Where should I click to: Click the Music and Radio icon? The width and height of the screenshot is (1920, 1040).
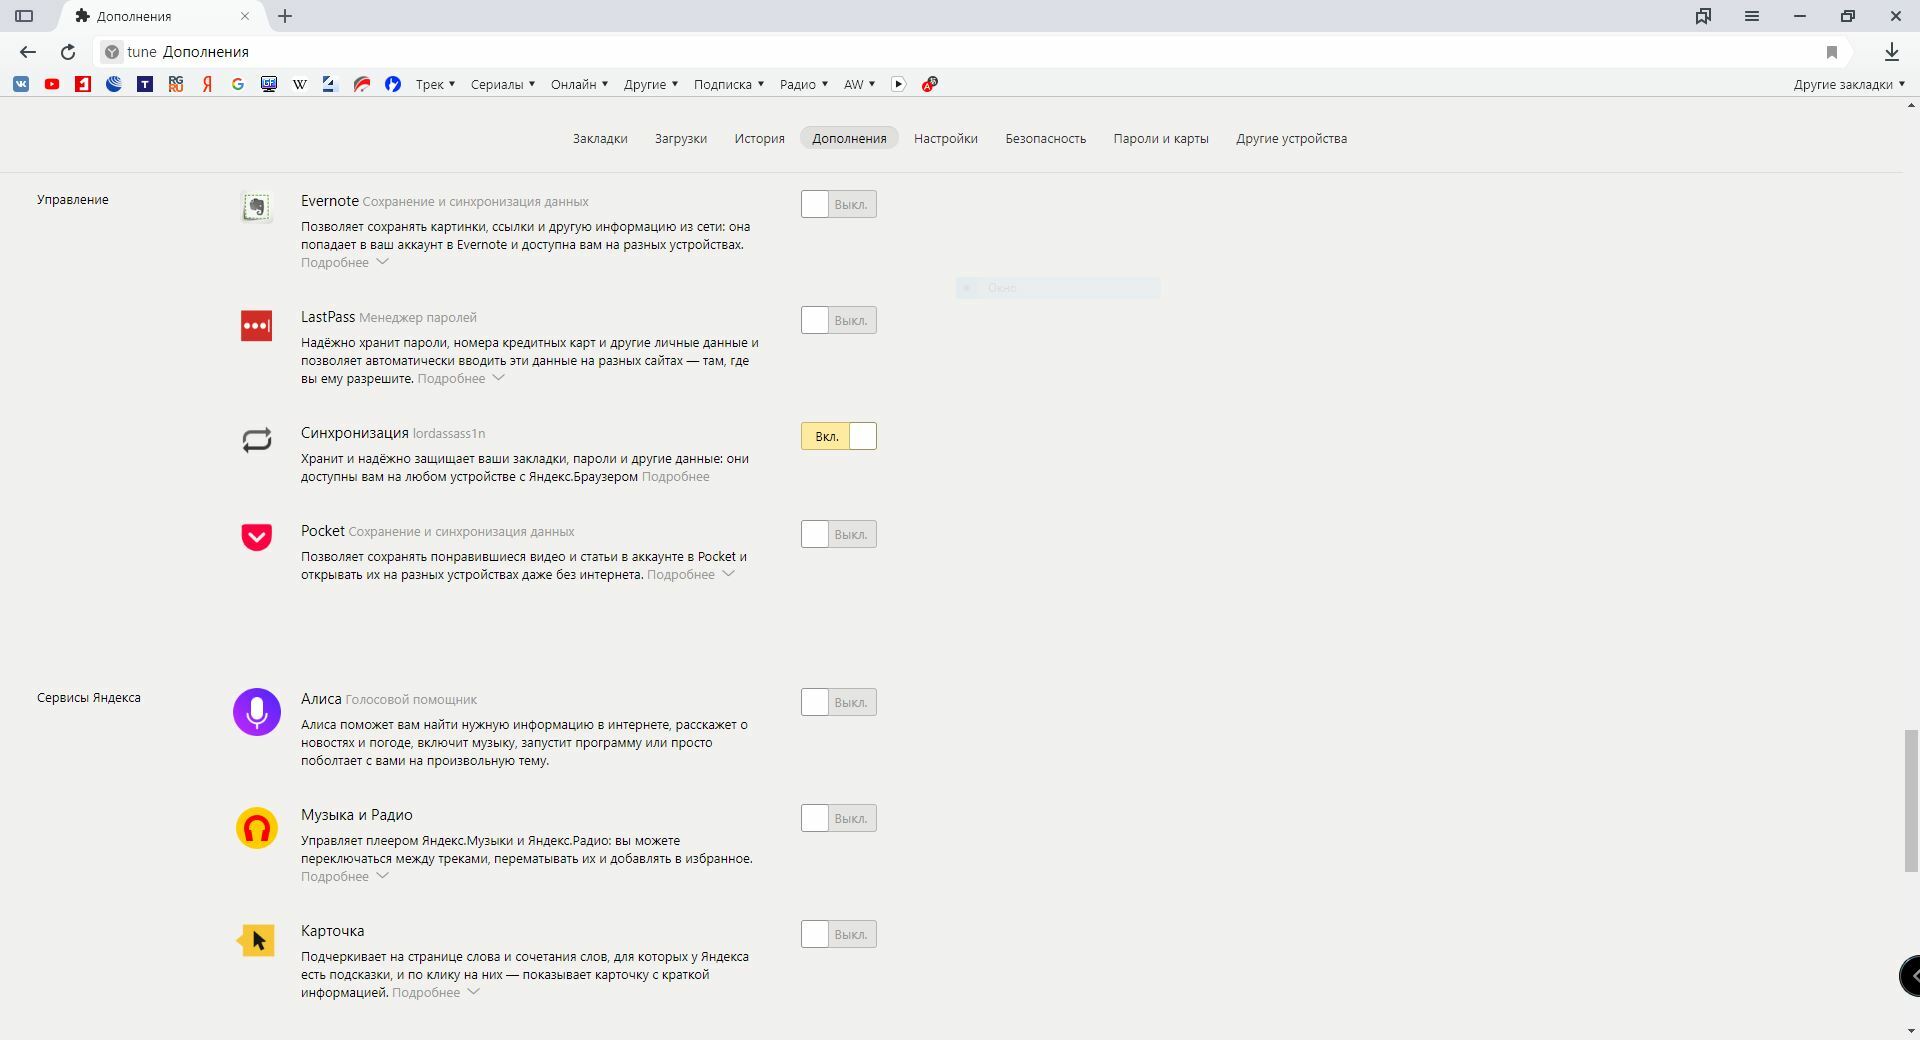point(257,828)
